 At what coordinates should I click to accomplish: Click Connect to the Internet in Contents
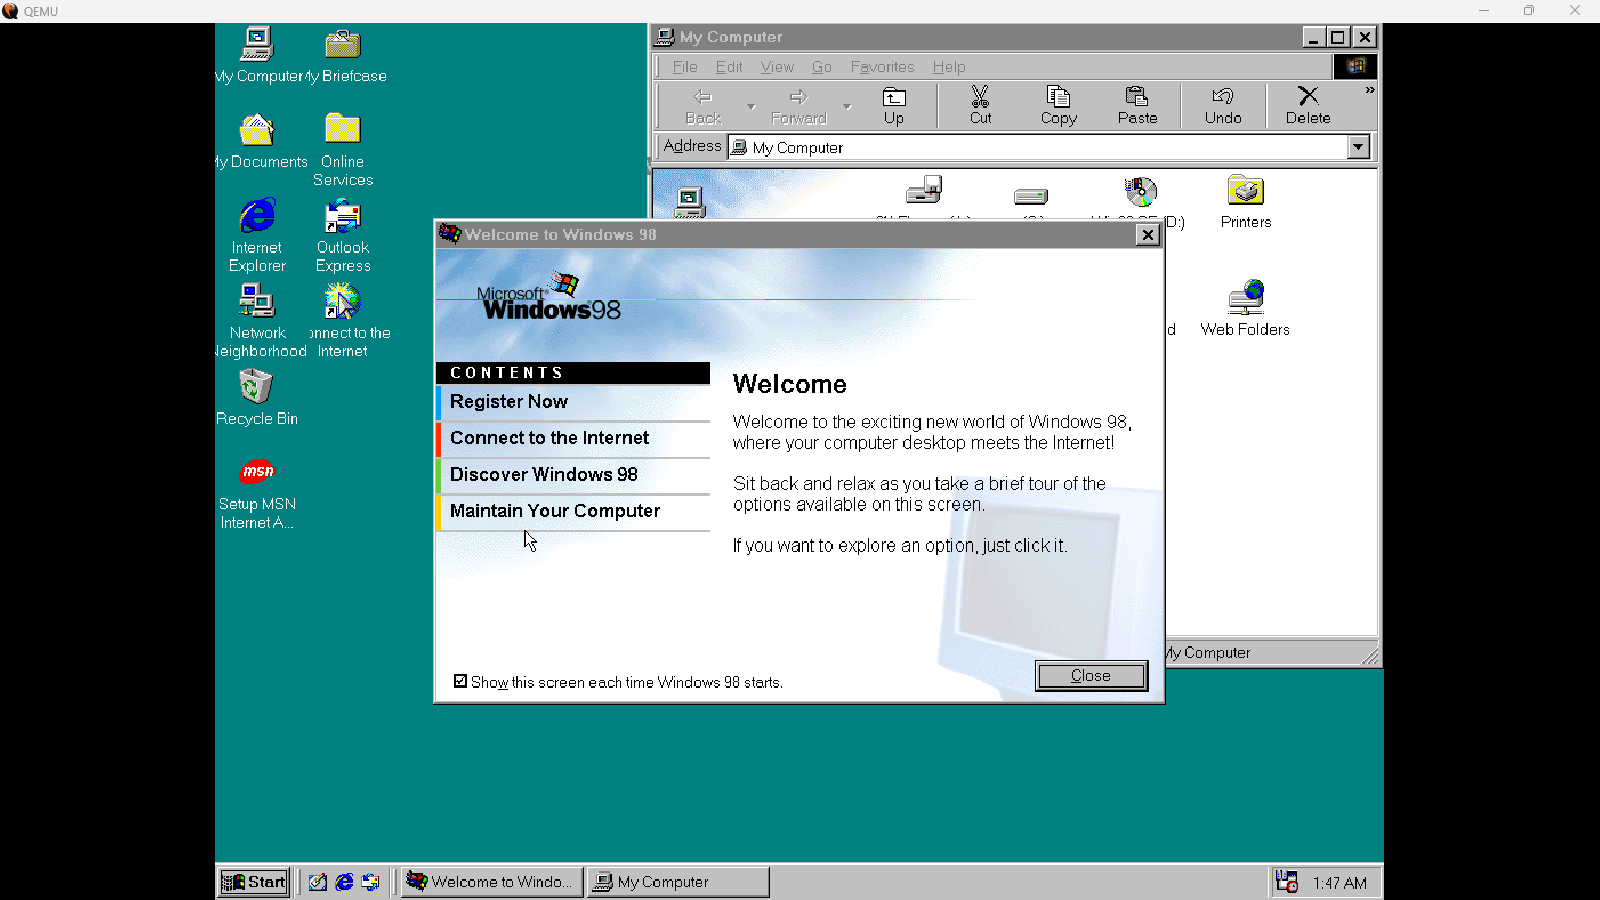tap(549, 438)
